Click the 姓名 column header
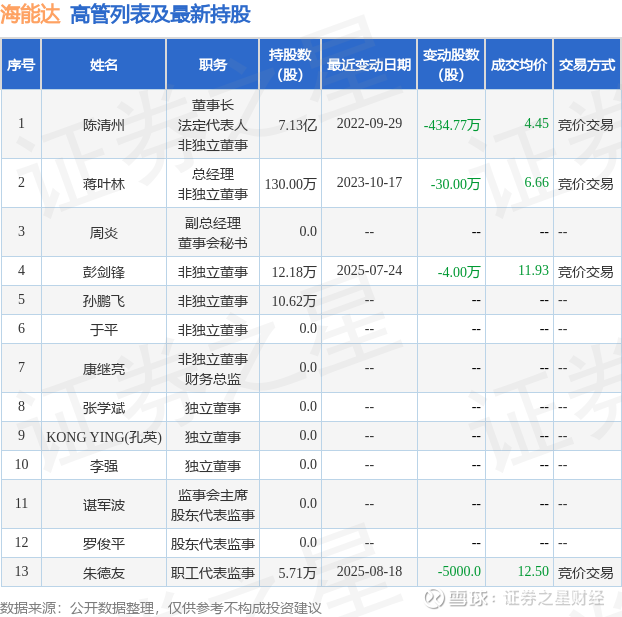Image resolution: width=622 pixels, height=617 pixels. (x=104, y=64)
